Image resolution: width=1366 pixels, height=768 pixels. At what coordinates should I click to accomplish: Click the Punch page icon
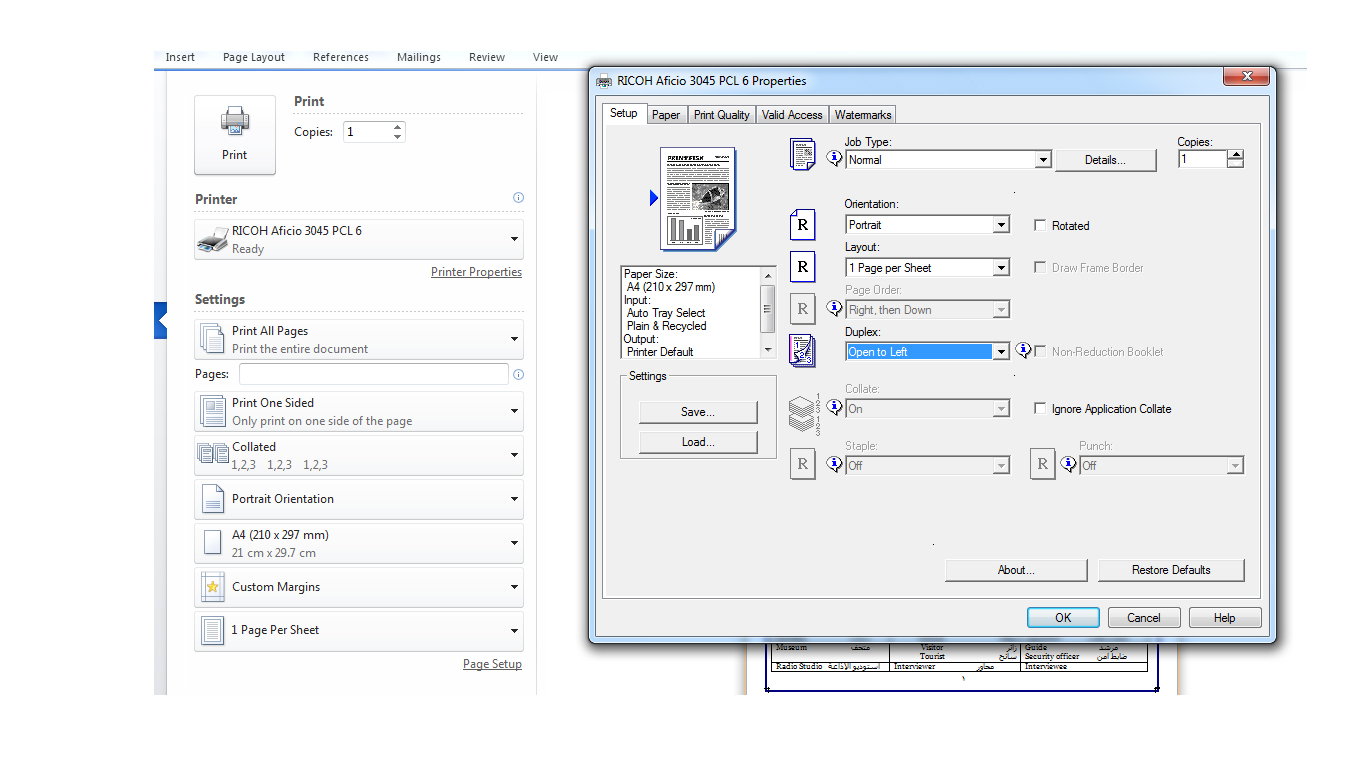pyautogui.click(x=1043, y=464)
